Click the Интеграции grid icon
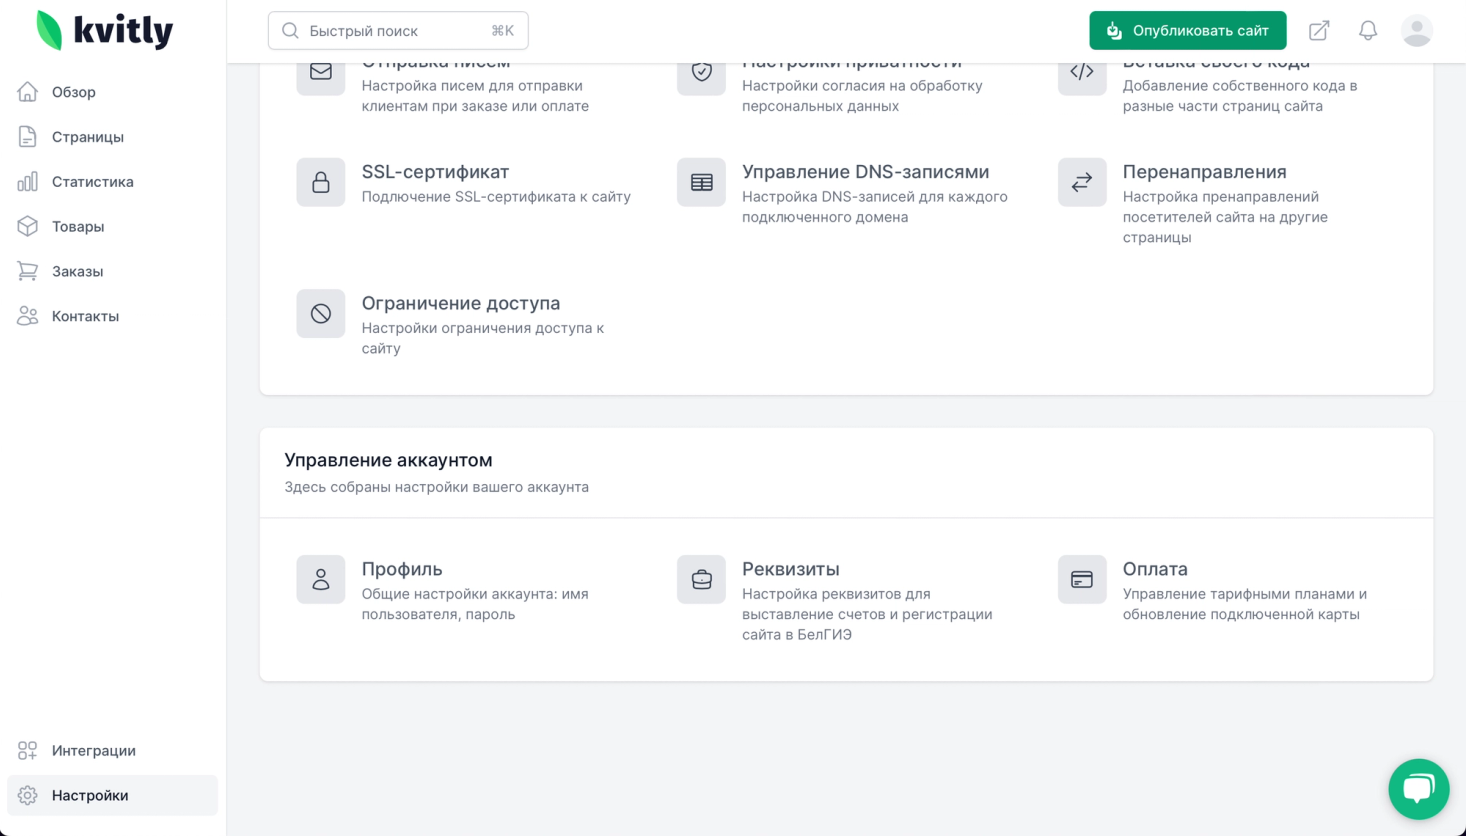 [28, 751]
